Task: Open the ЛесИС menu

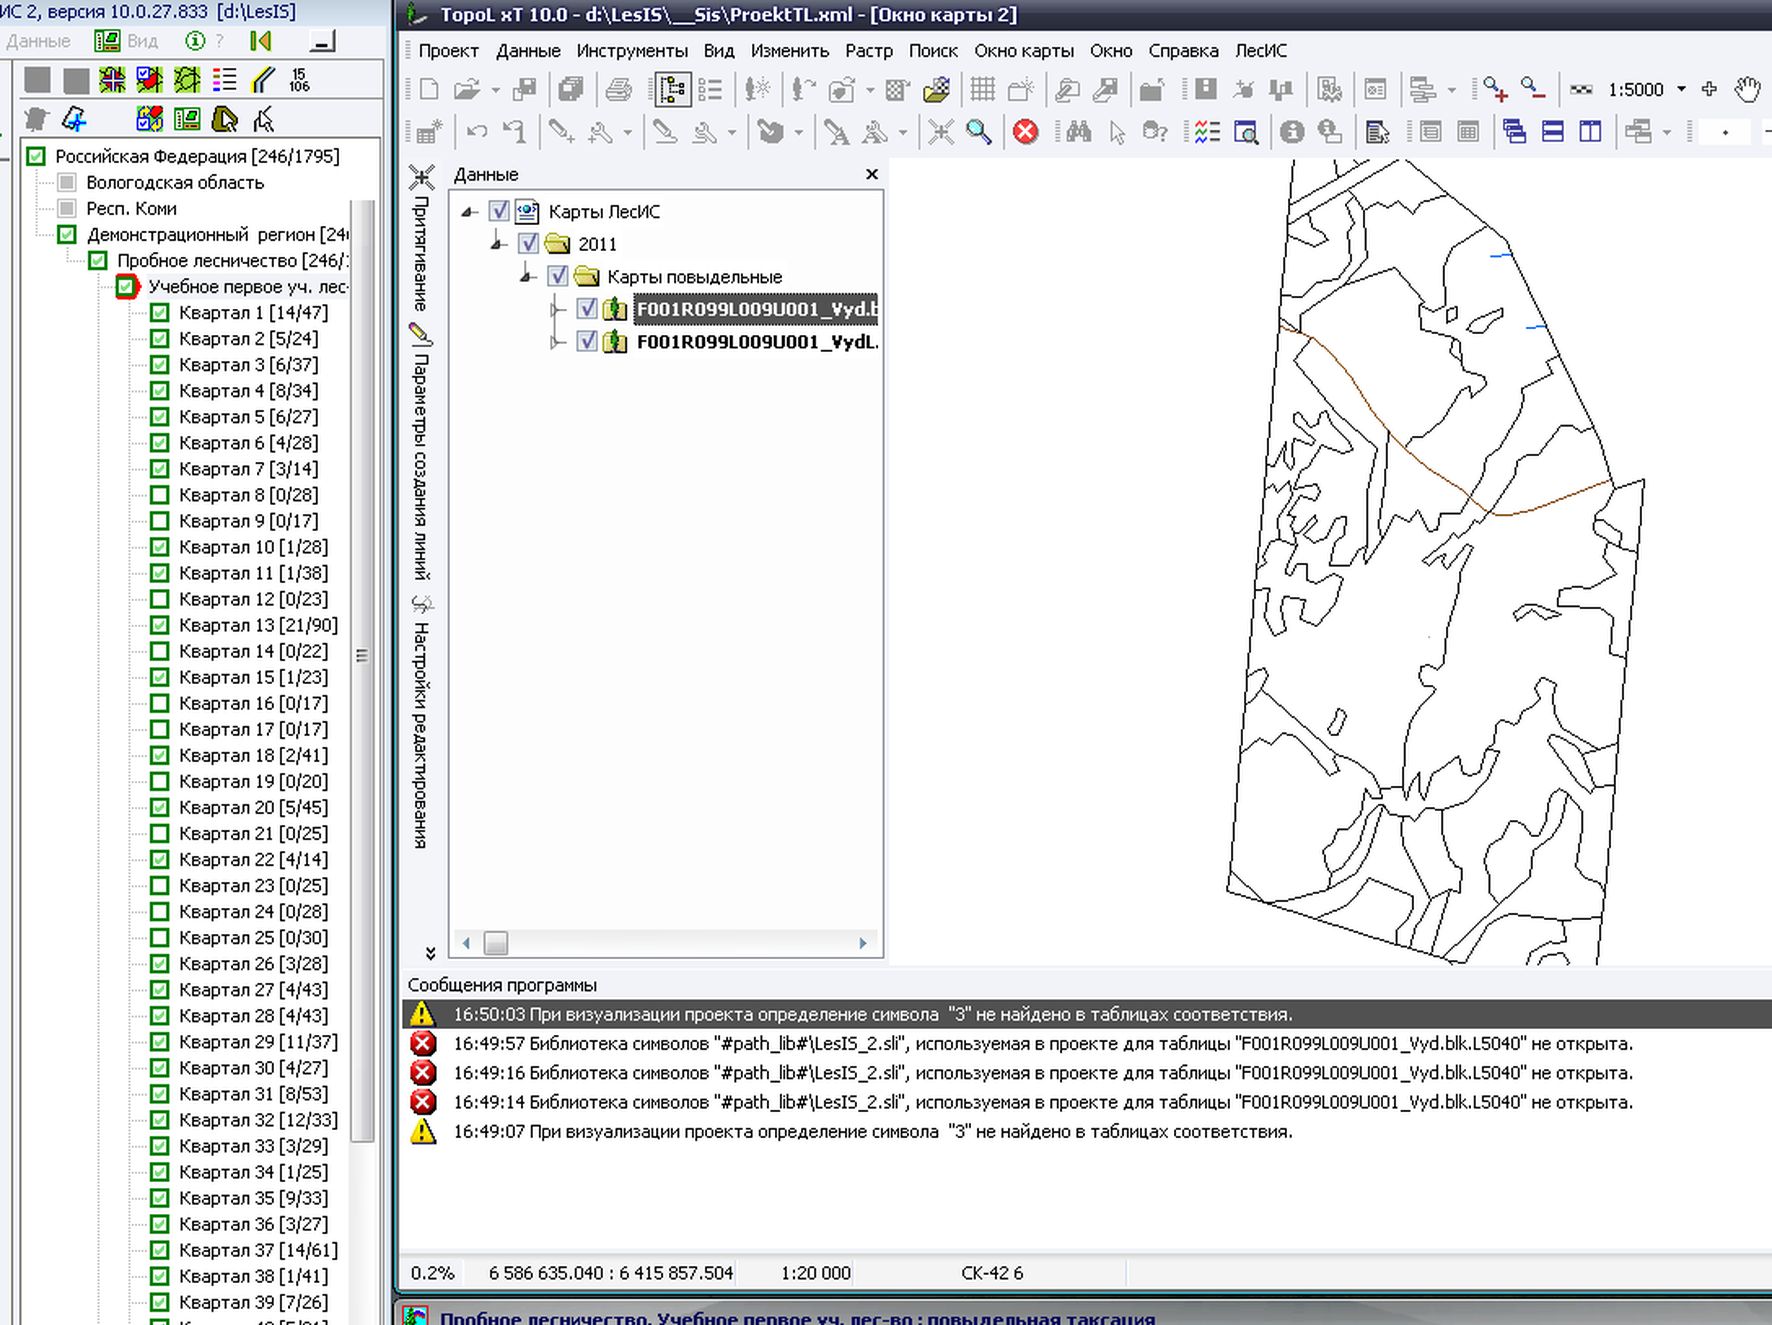Action: [x=1260, y=51]
